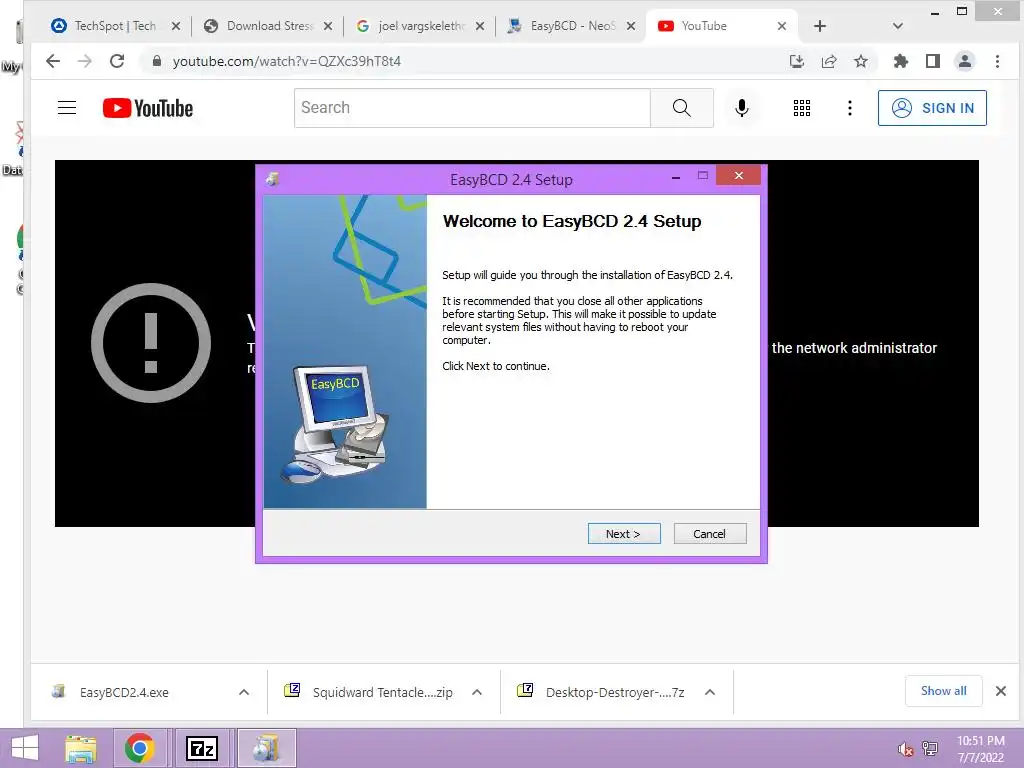Click the video error exclamation icon
The image size is (1024, 768).
[151, 343]
